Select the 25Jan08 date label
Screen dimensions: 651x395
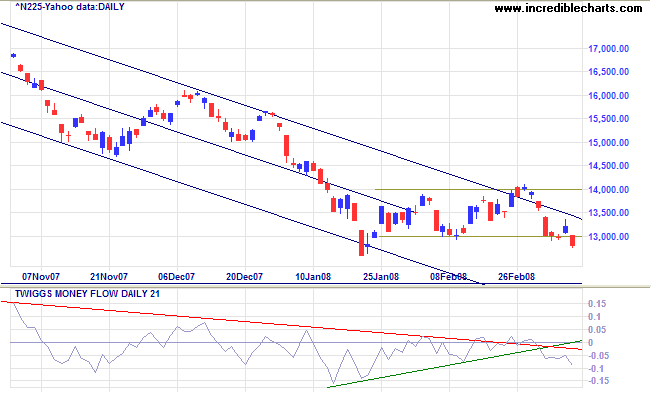[x=381, y=277]
